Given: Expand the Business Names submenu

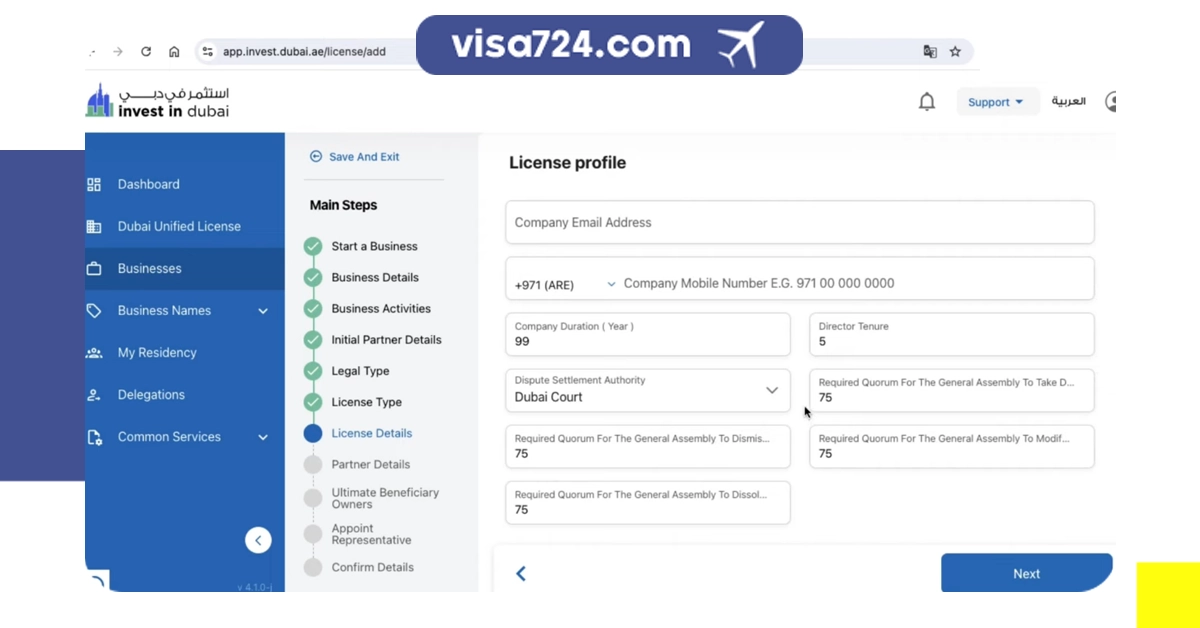Looking at the screenshot, I should (x=263, y=311).
